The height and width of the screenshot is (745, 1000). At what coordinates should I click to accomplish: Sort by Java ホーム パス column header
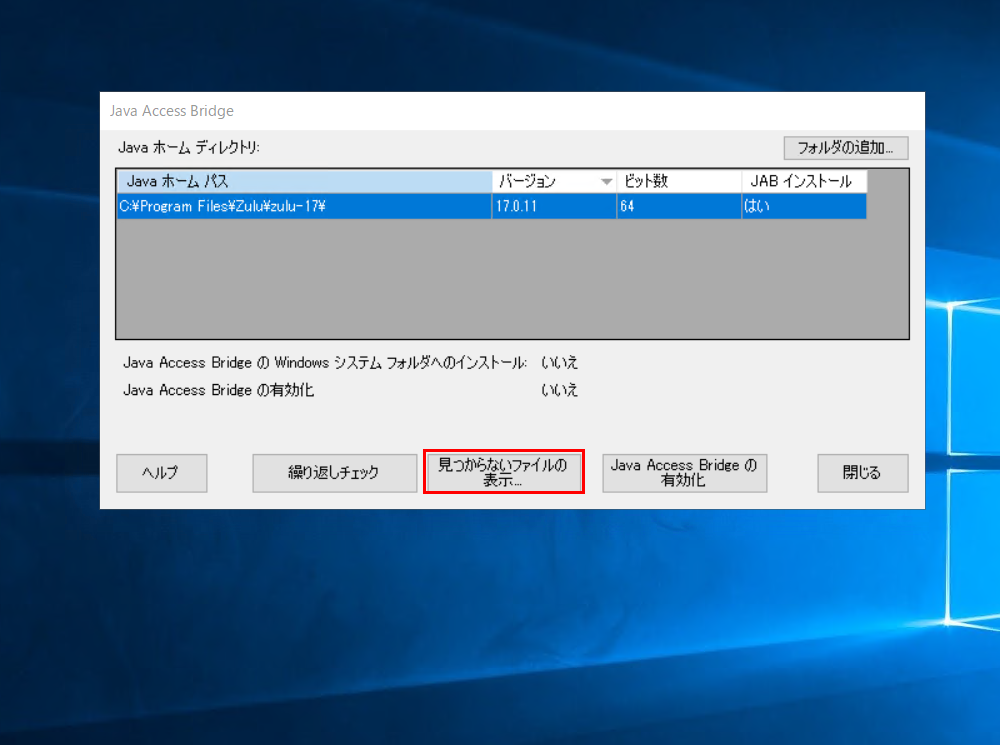[x=304, y=181]
